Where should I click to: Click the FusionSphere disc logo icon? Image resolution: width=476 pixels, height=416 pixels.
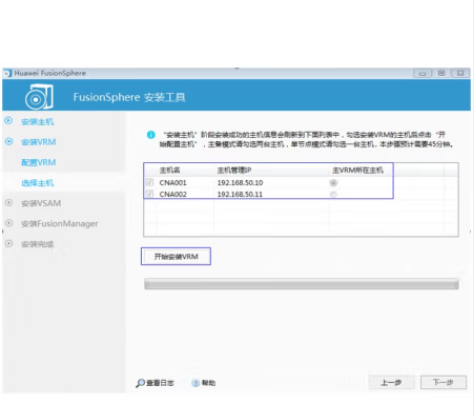coord(39,97)
